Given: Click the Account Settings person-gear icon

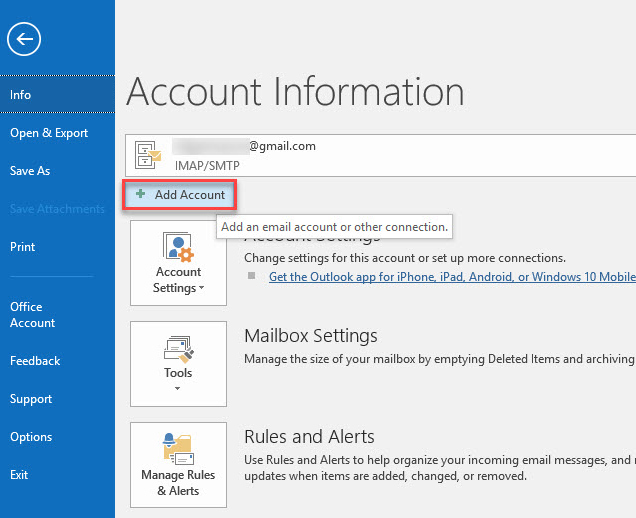Looking at the screenshot, I should point(178,246).
